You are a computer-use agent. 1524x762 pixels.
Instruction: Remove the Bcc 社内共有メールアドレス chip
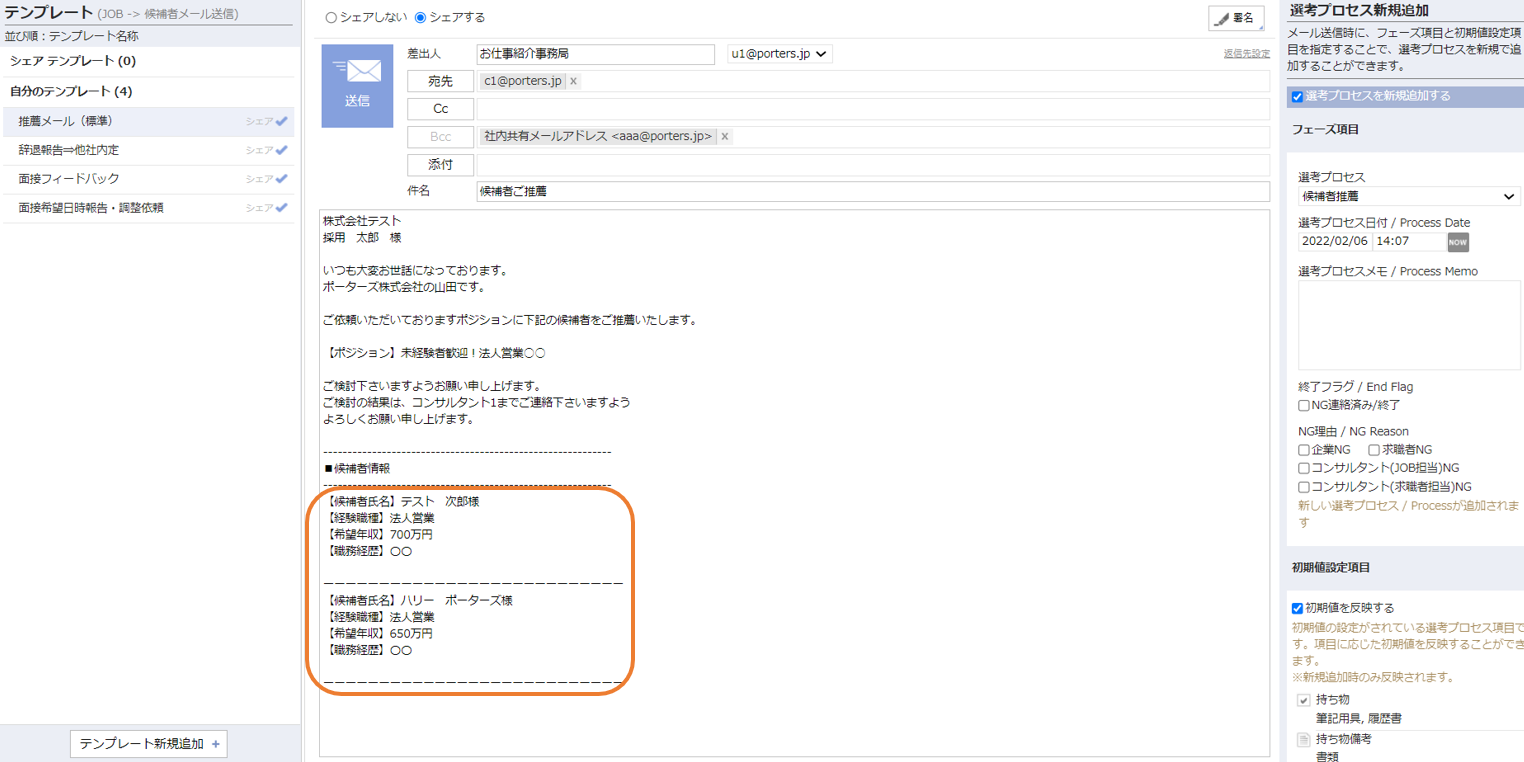(725, 136)
